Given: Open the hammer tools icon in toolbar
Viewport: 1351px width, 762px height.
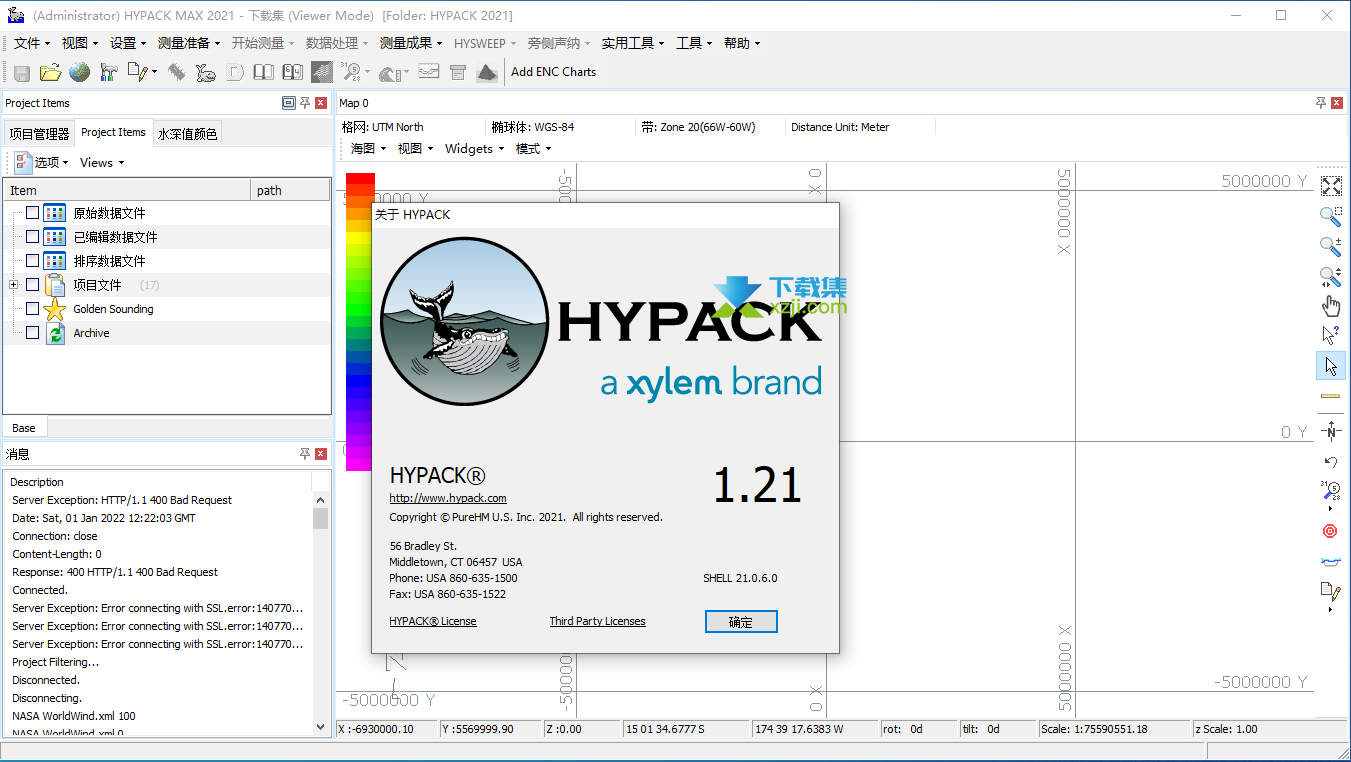Looking at the screenshot, I should 108,72.
